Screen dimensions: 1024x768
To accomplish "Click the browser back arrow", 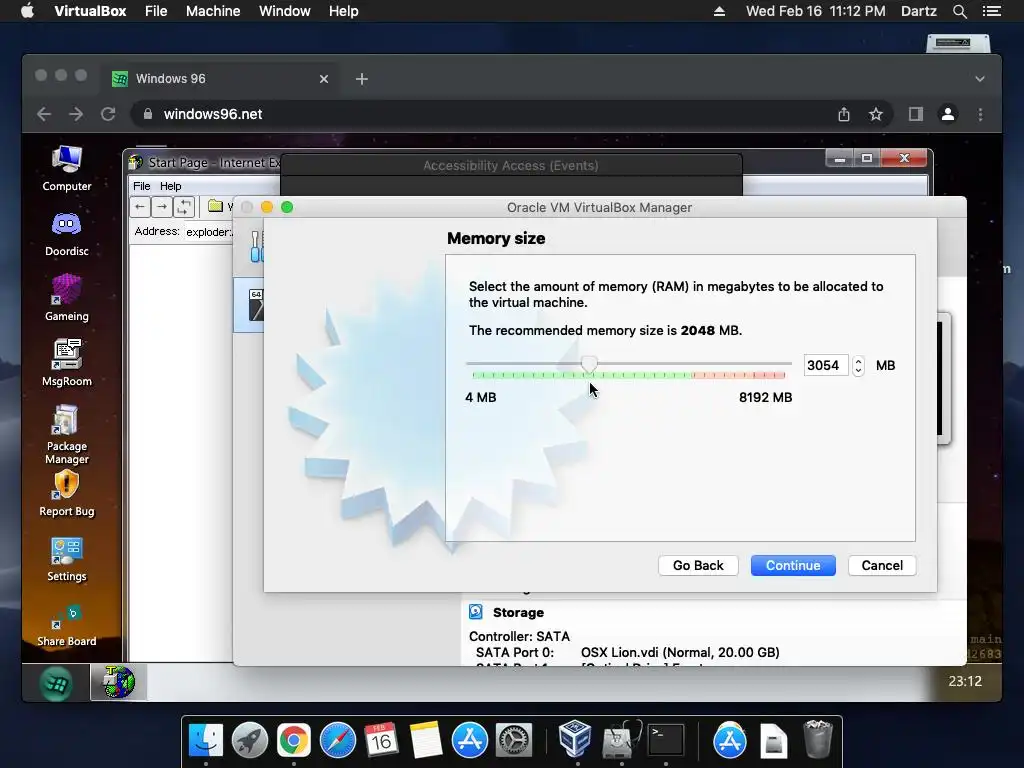I will 44,114.
